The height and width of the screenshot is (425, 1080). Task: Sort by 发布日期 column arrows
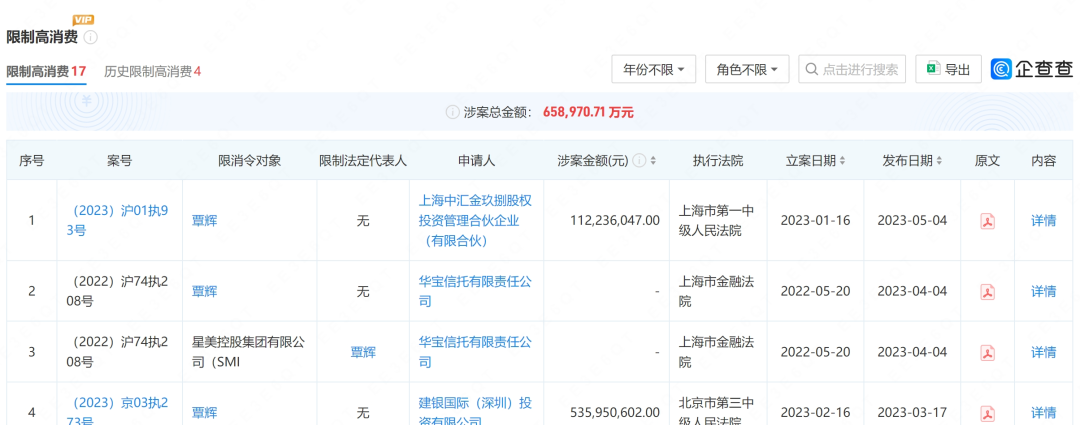pyautogui.click(x=939, y=160)
